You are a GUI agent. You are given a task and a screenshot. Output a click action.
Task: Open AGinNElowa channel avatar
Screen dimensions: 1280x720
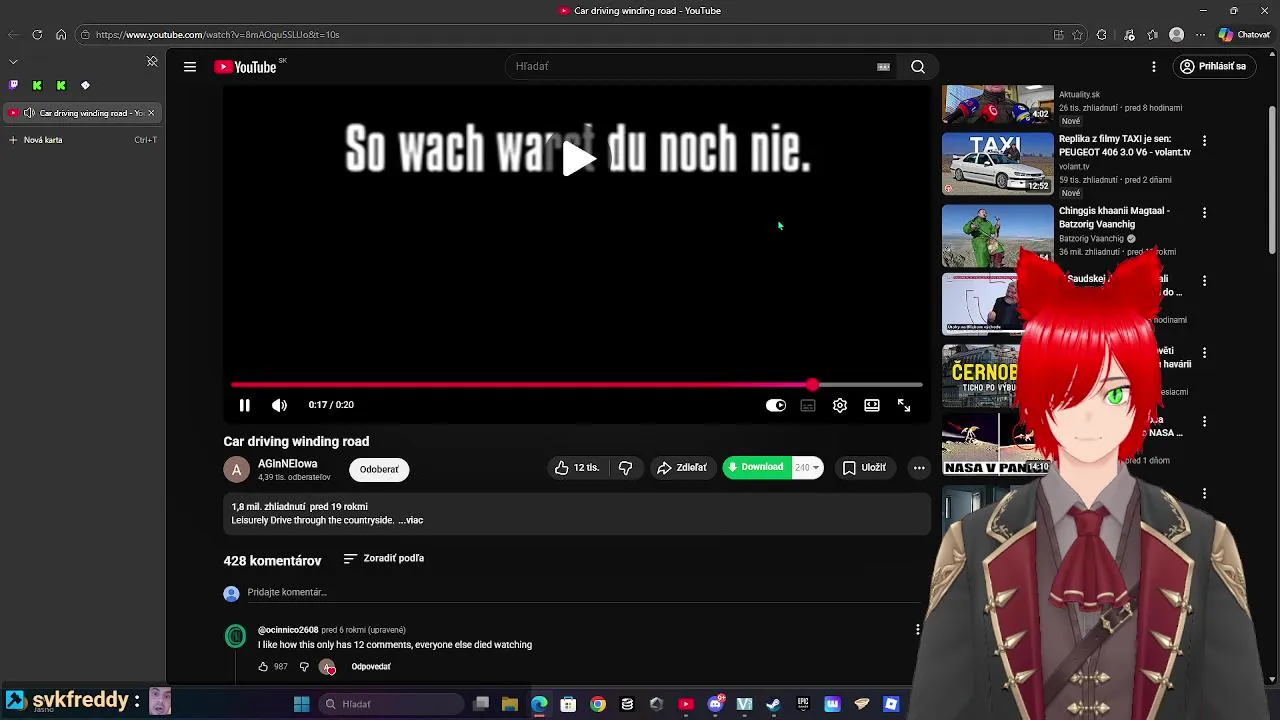click(x=236, y=469)
